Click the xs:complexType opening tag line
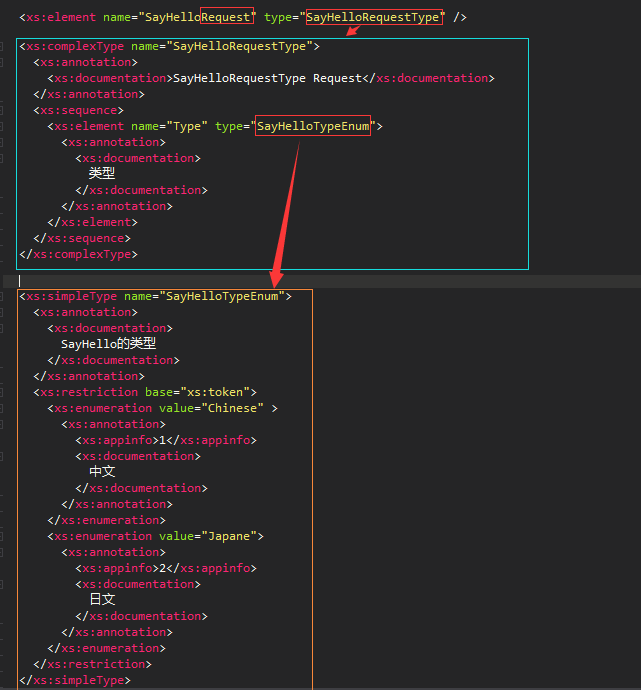 coord(169,46)
